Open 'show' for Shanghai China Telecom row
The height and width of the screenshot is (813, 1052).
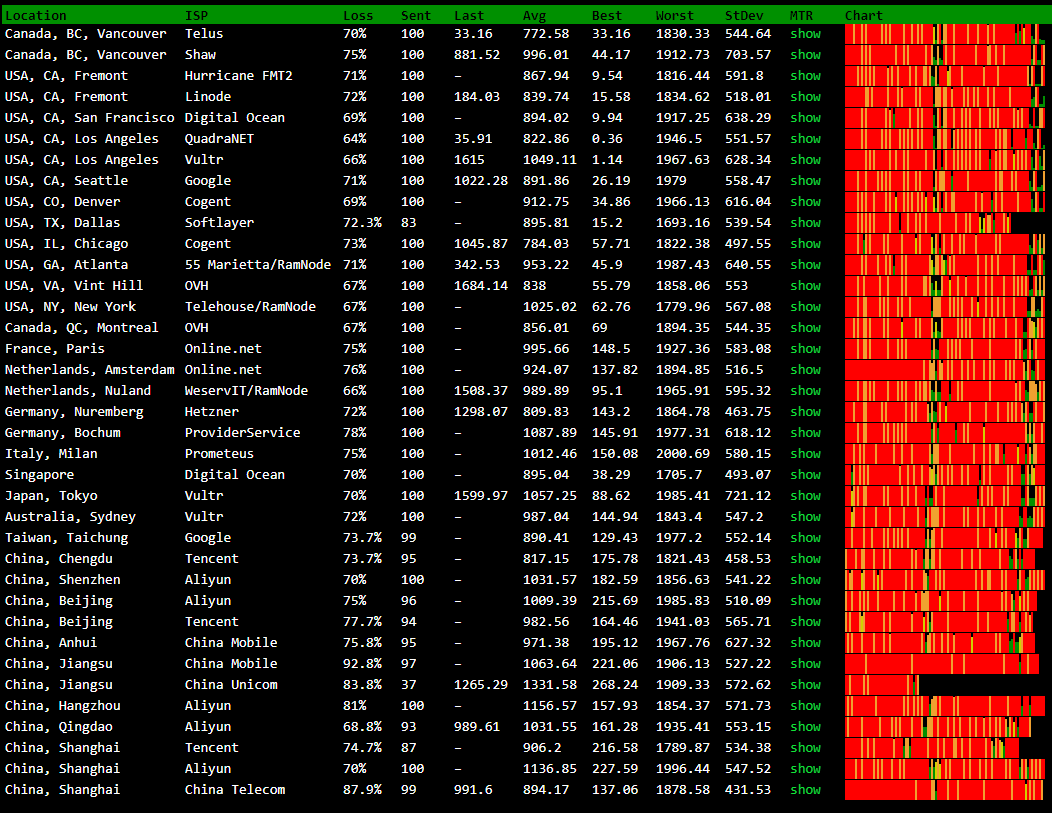pyautogui.click(x=805, y=790)
